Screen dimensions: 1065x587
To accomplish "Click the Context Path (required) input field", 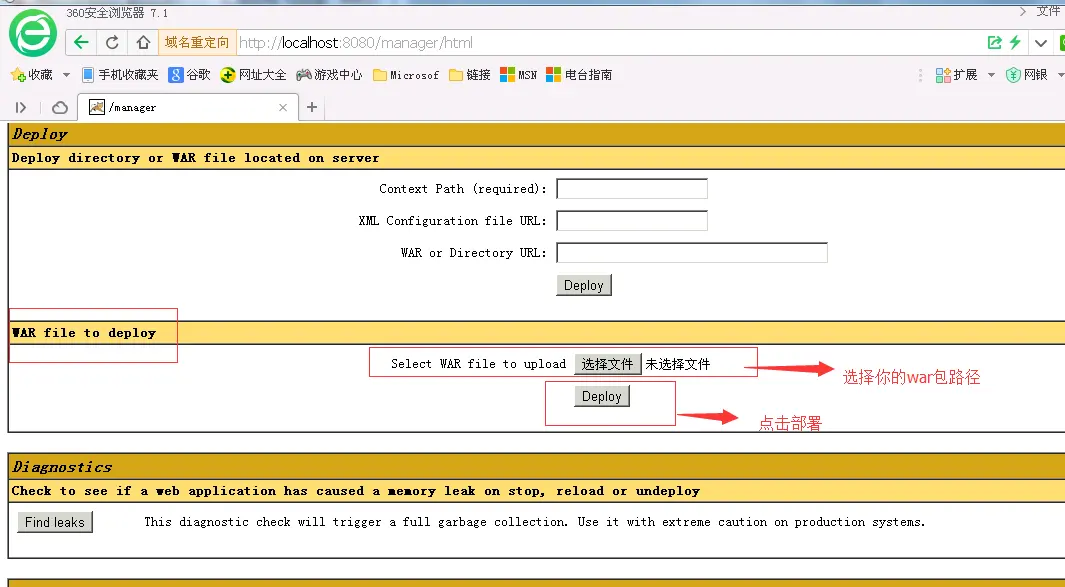I will click(632, 189).
